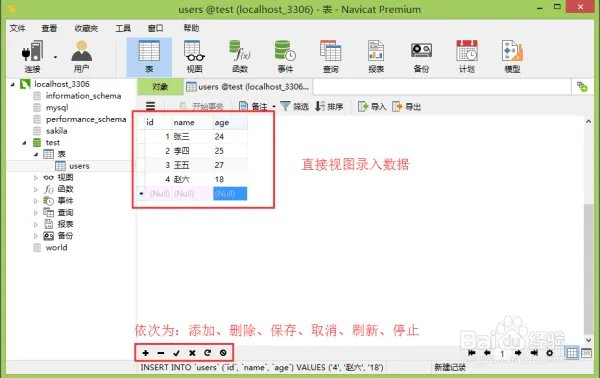600x378 pixels.
Task: Open the 查看 menu
Action: [x=49, y=28]
